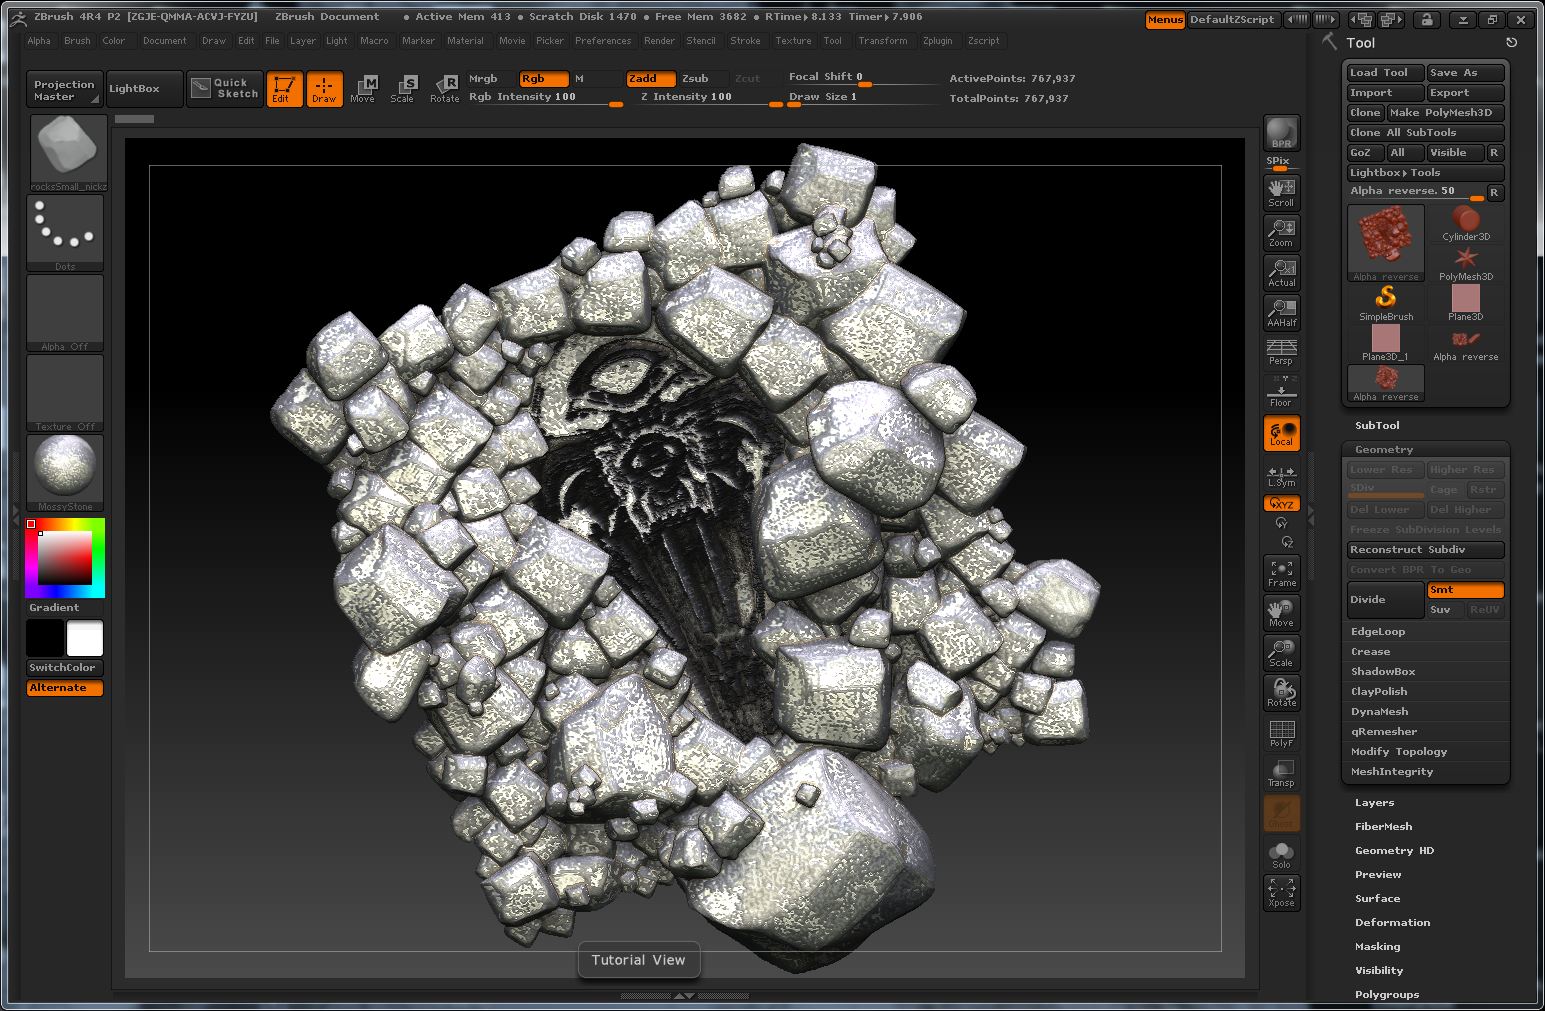Click Move icon in right canvas shelf
Viewport: 1545px width, 1011px height.
click(1281, 613)
